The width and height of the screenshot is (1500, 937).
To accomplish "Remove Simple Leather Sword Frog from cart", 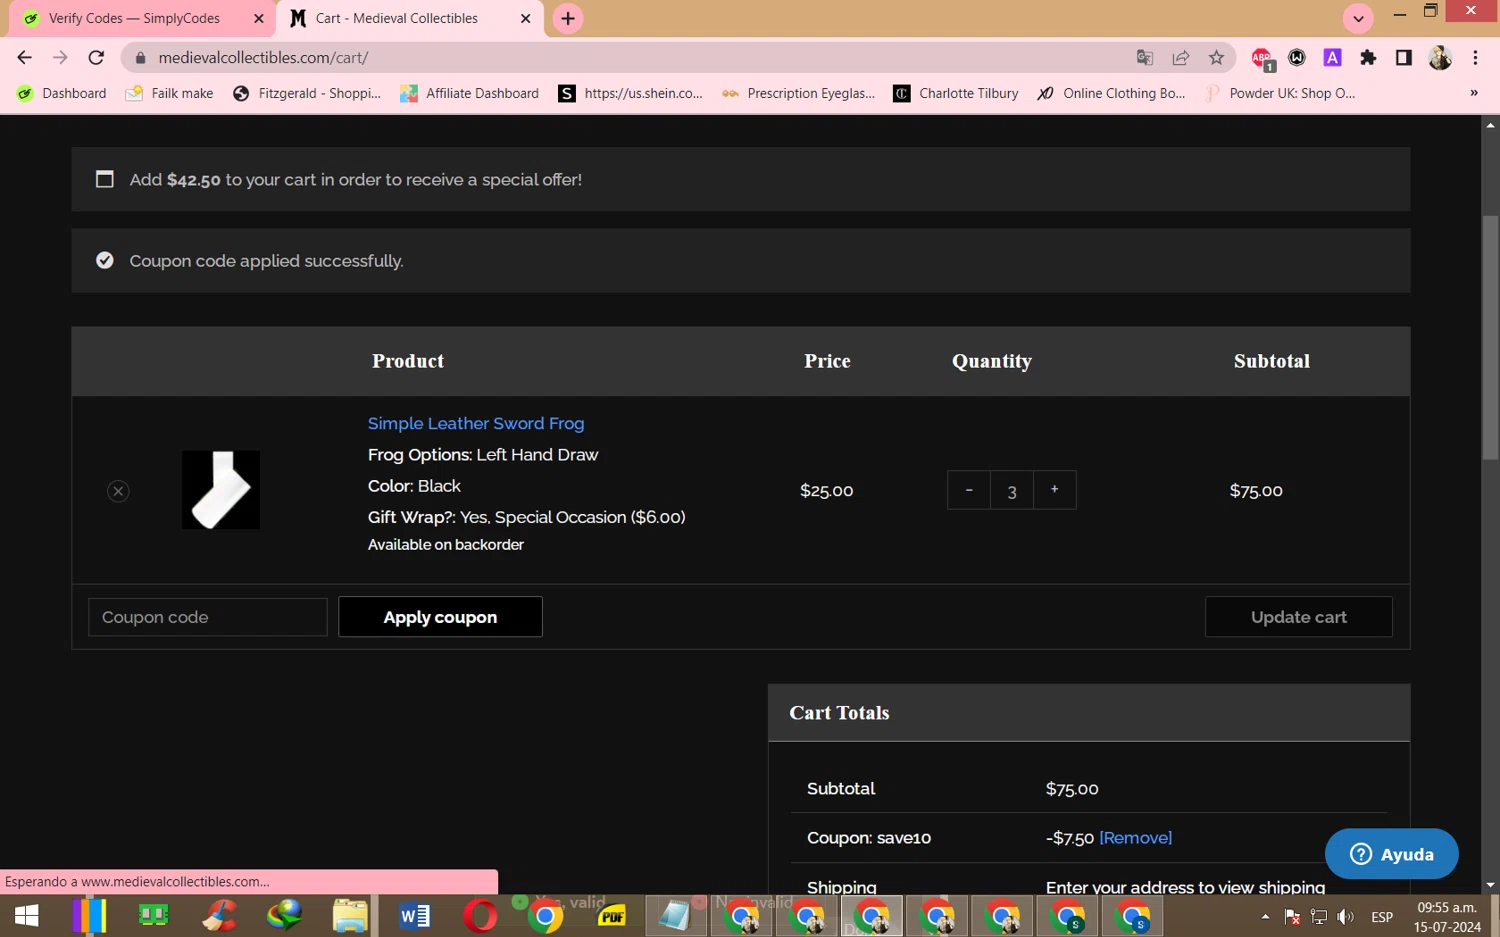I will pyautogui.click(x=118, y=491).
